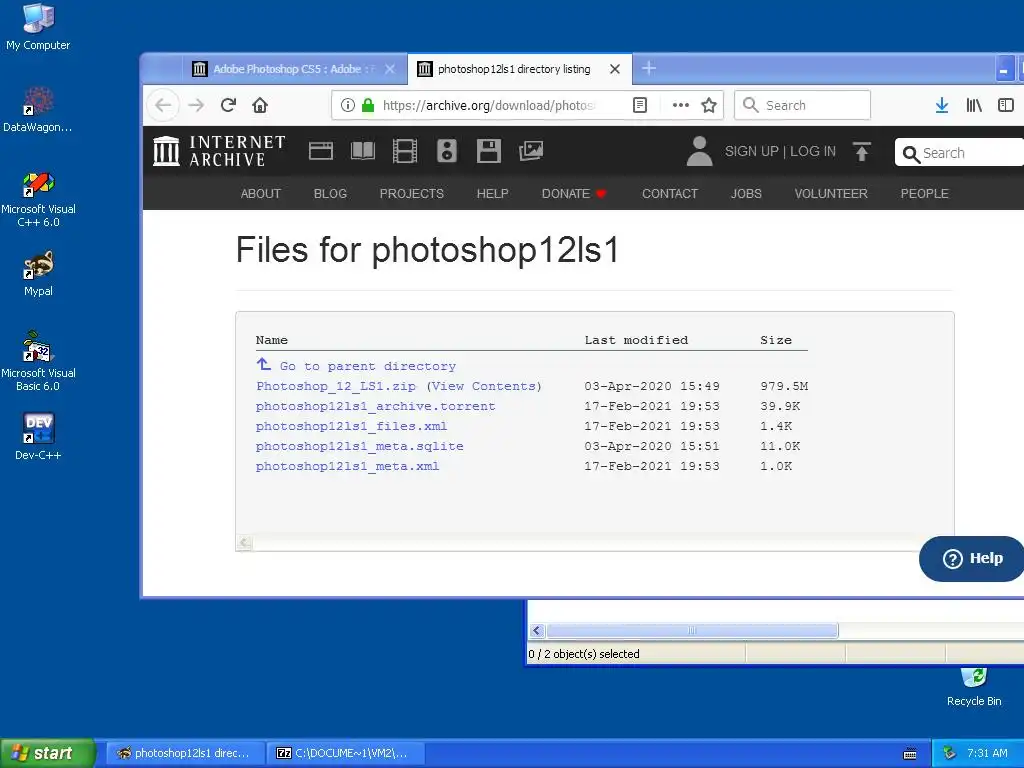Open the browser library icon
The width and height of the screenshot is (1024, 768).
click(x=974, y=105)
